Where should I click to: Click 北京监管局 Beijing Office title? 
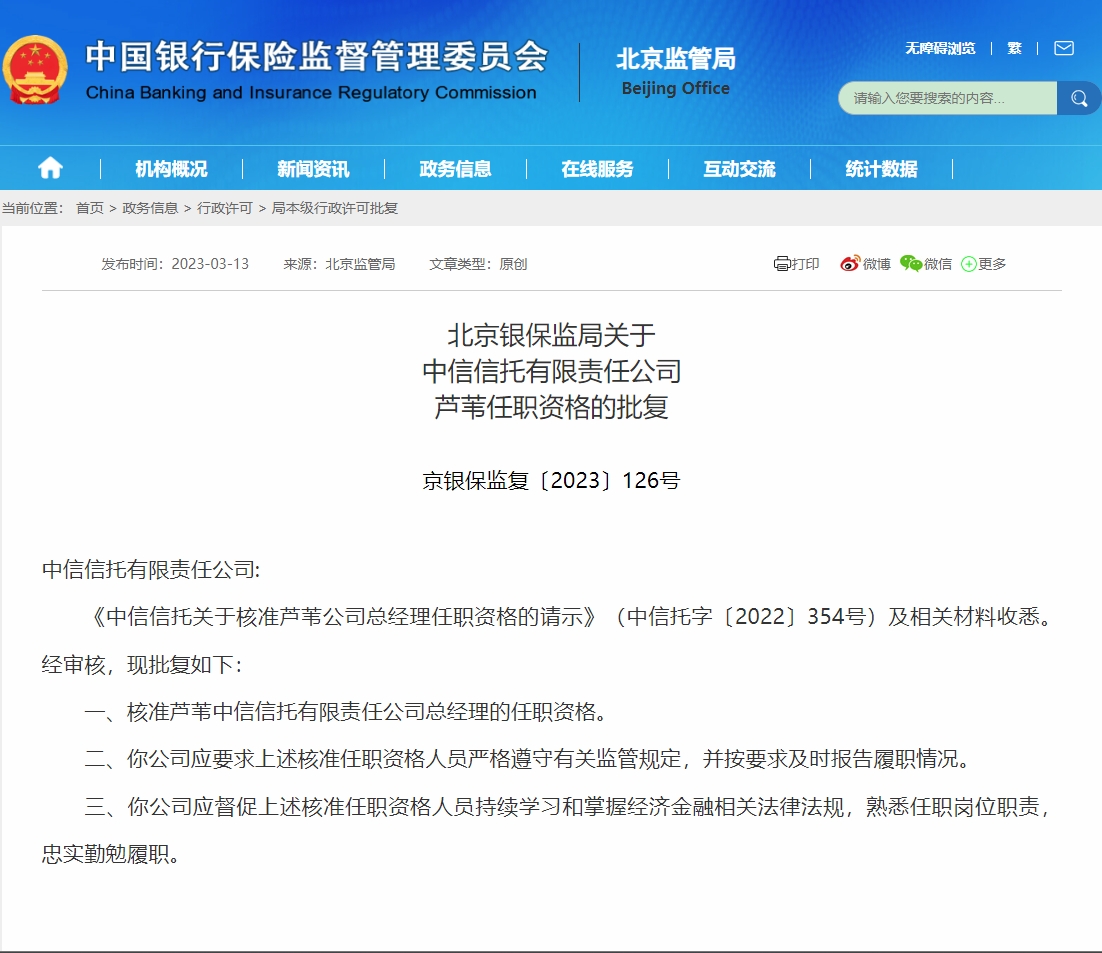point(676,71)
